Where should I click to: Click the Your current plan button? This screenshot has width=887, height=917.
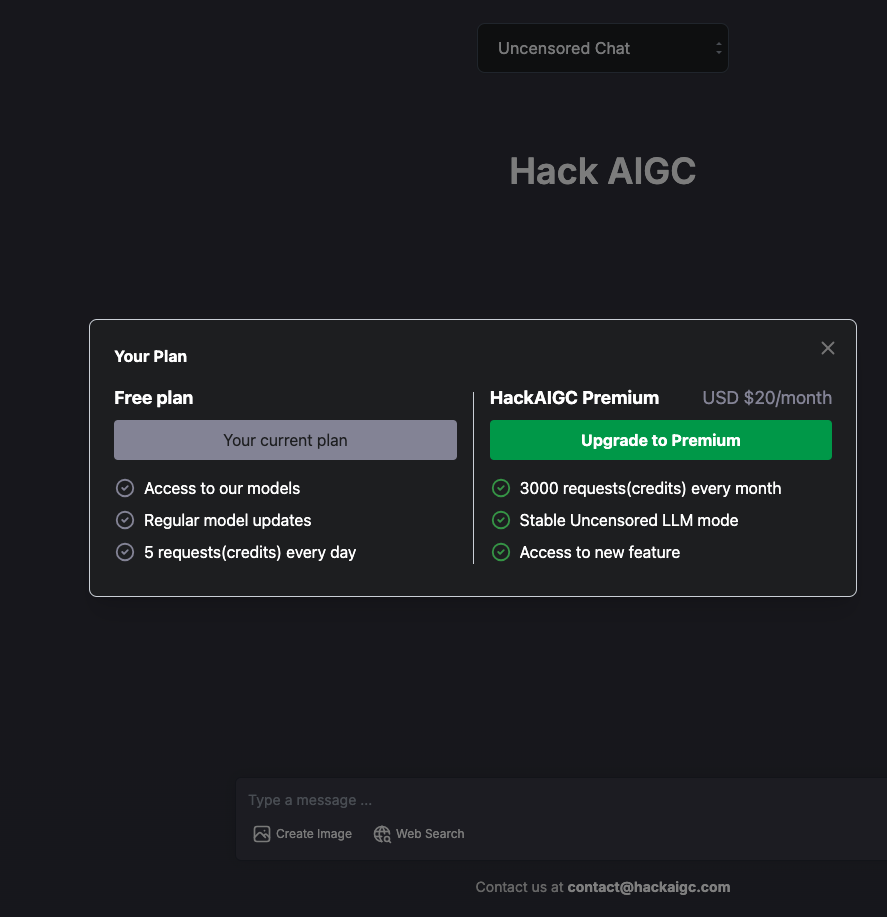(285, 440)
